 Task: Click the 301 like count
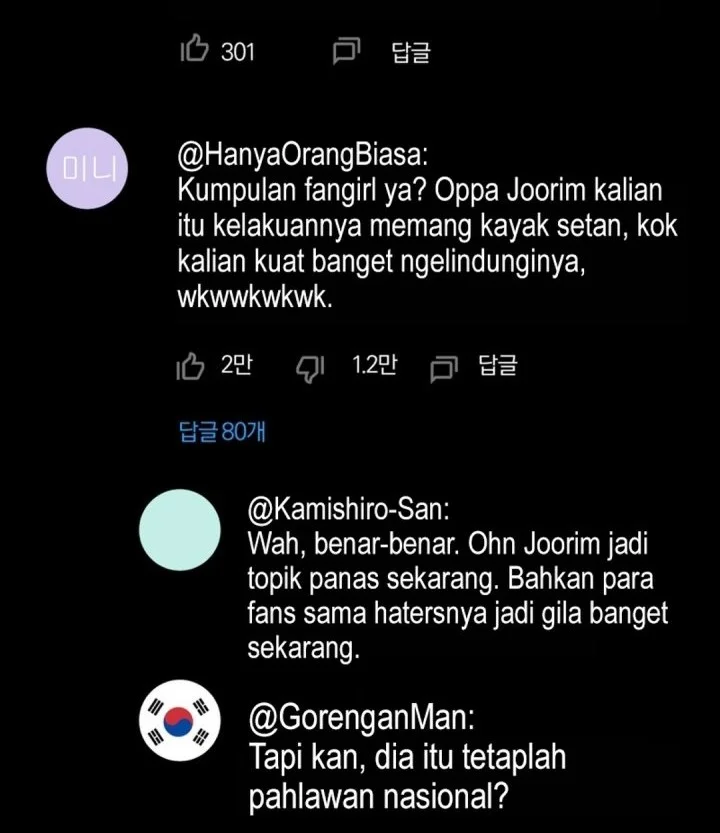238,52
